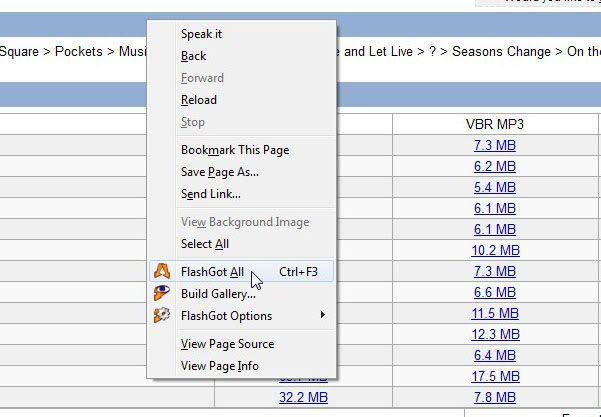The width and height of the screenshot is (601, 417).
Task: Click the FlashGot Options gear icon
Action: pos(161,315)
